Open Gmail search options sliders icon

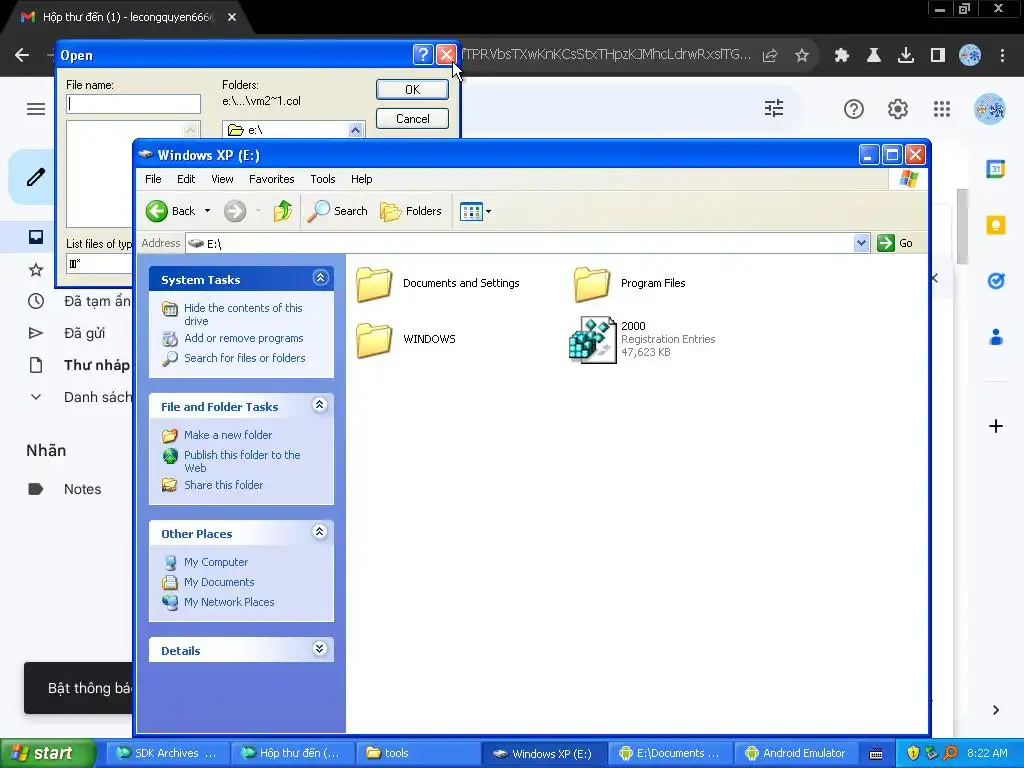774,108
